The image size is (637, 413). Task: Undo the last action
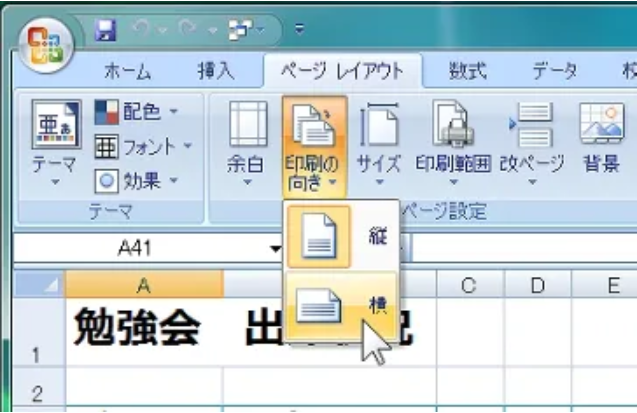click(x=141, y=30)
